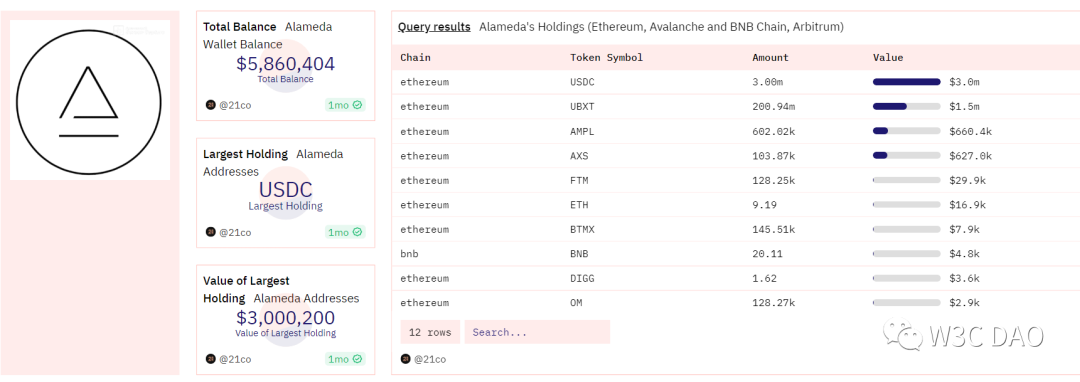Click the 9.19 ETH amount cell
Image resolution: width=1080 pixels, height=382 pixels.
765,204
